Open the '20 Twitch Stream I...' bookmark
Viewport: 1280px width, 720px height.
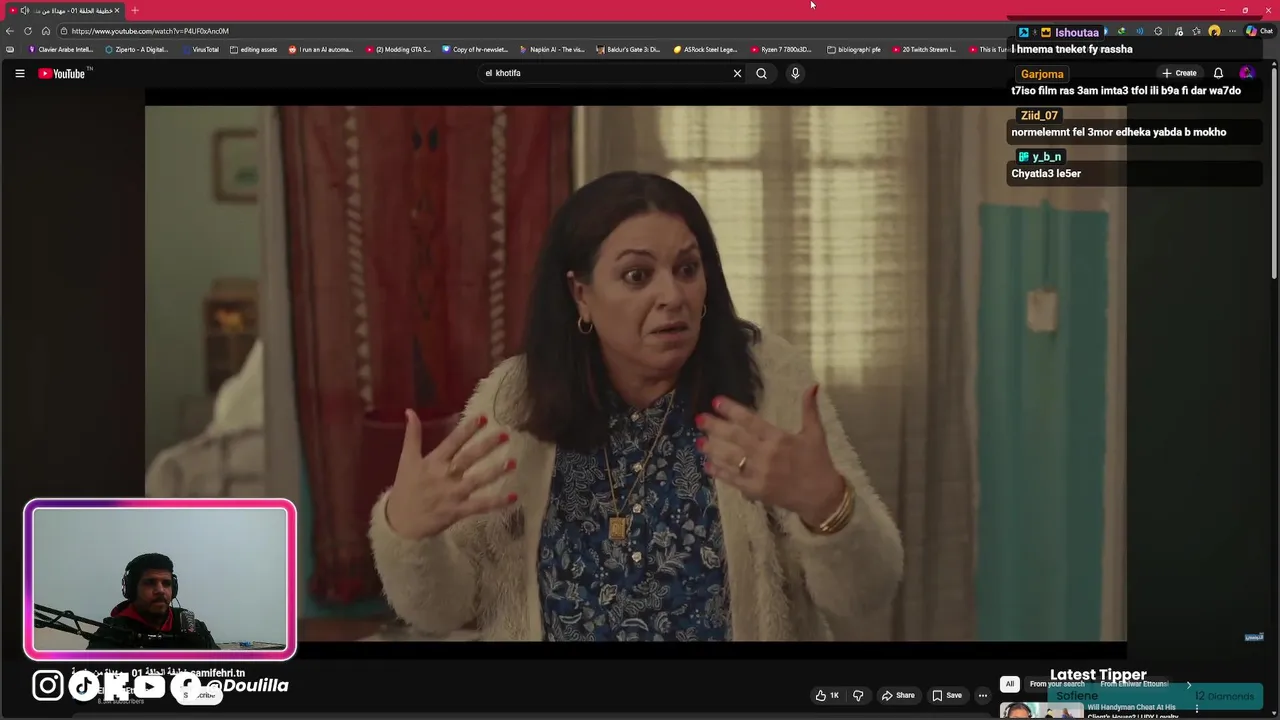pos(925,49)
